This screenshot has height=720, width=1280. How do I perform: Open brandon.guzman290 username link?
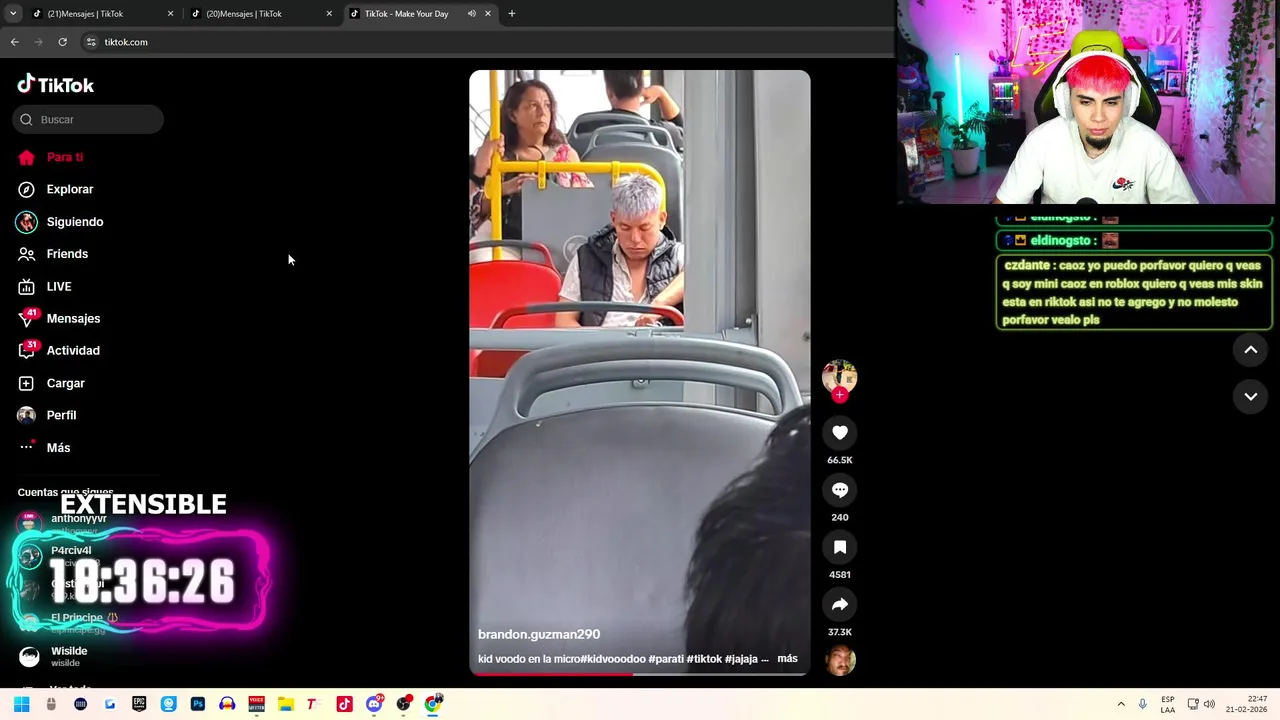pyautogui.click(x=539, y=634)
